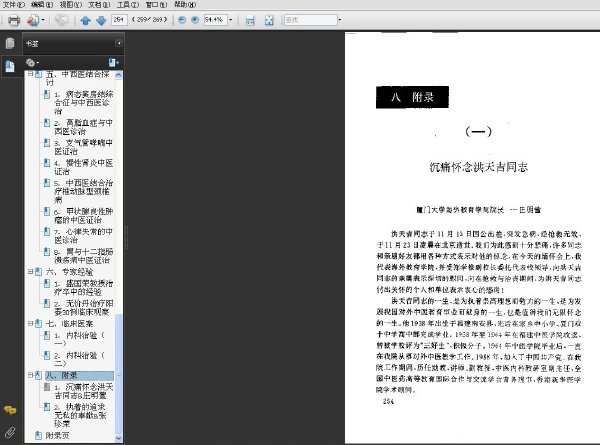Image resolution: width=600 pixels, height=445 pixels.
Task: Click the greyed-out email globe toolbar icon
Action: 61,20
